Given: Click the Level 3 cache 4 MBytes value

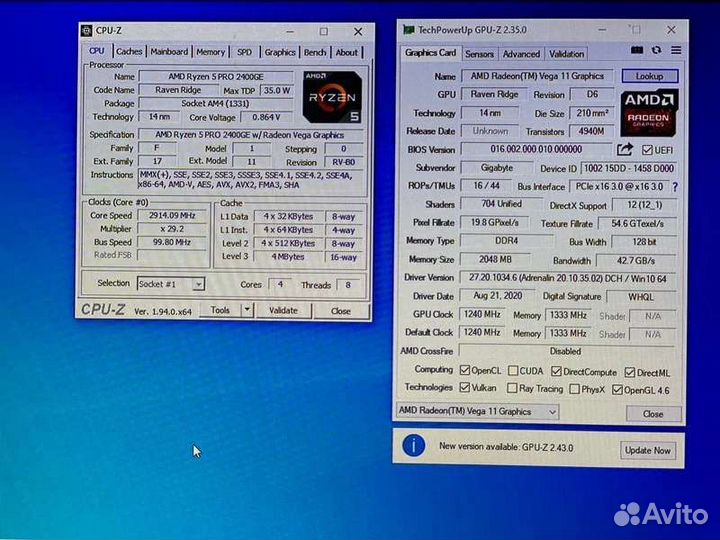Looking at the screenshot, I should (x=287, y=257).
